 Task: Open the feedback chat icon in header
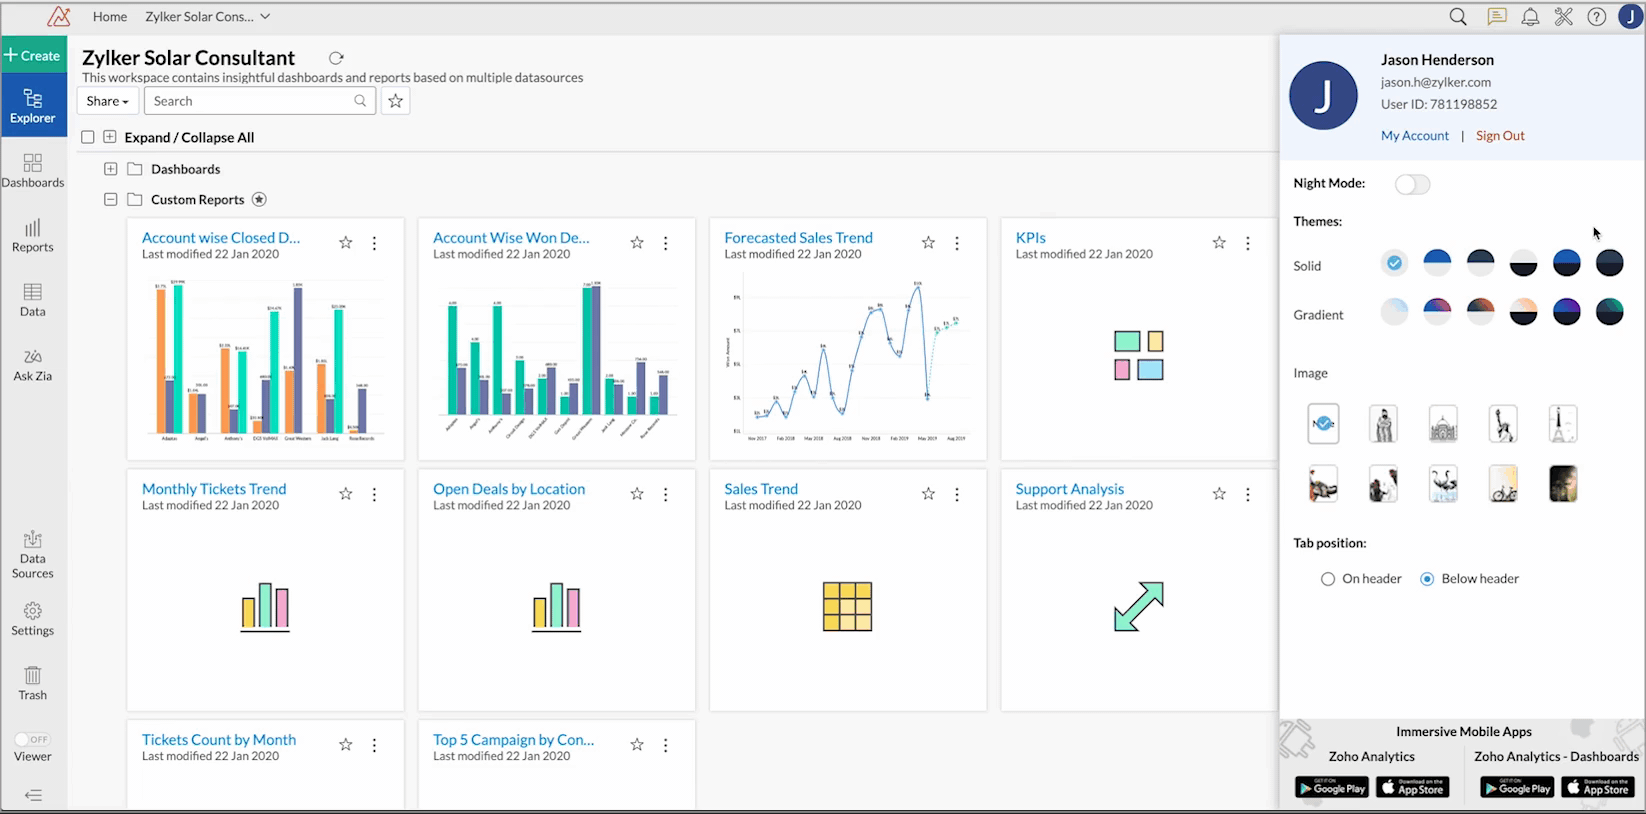(1496, 17)
